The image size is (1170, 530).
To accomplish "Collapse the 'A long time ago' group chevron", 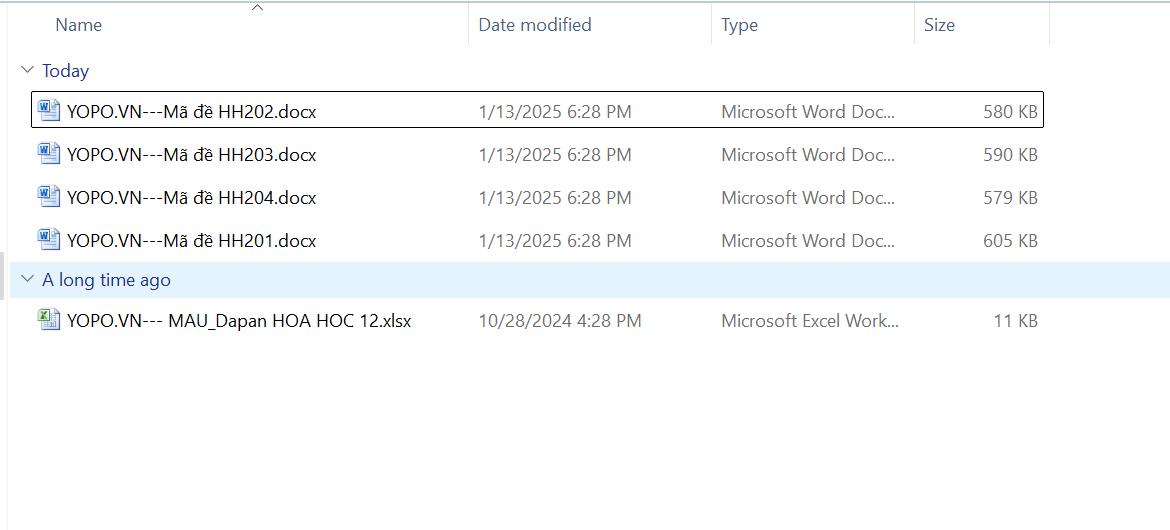I will click(x=26, y=280).
